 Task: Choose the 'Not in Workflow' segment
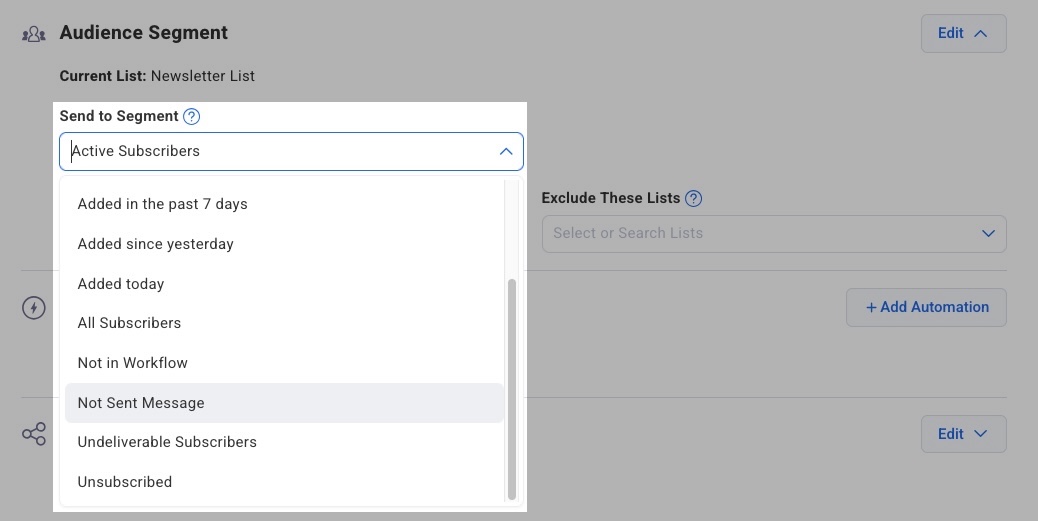pos(132,363)
